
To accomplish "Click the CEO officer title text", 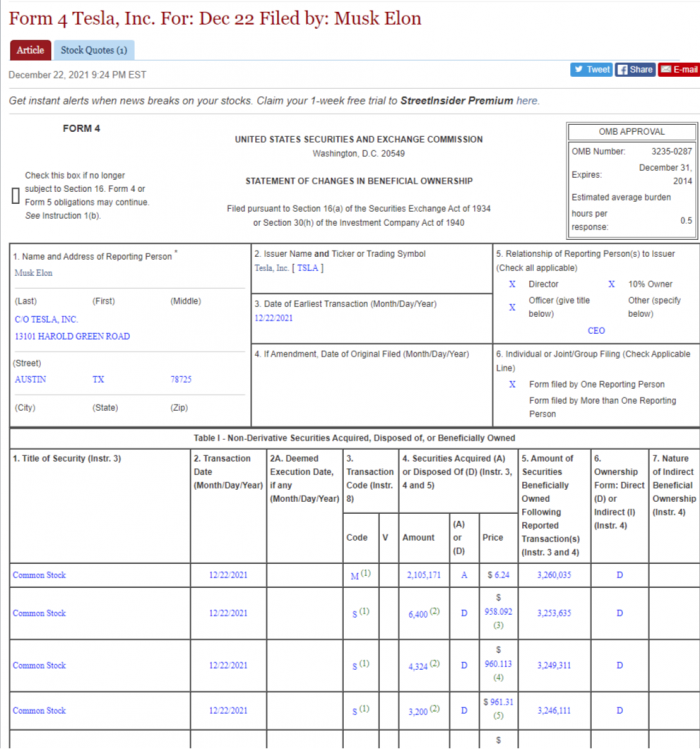I will pyautogui.click(x=596, y=330).
